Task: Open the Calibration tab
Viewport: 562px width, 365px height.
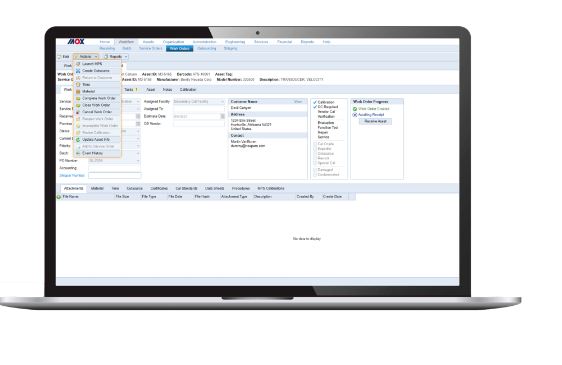Action: 188,90
